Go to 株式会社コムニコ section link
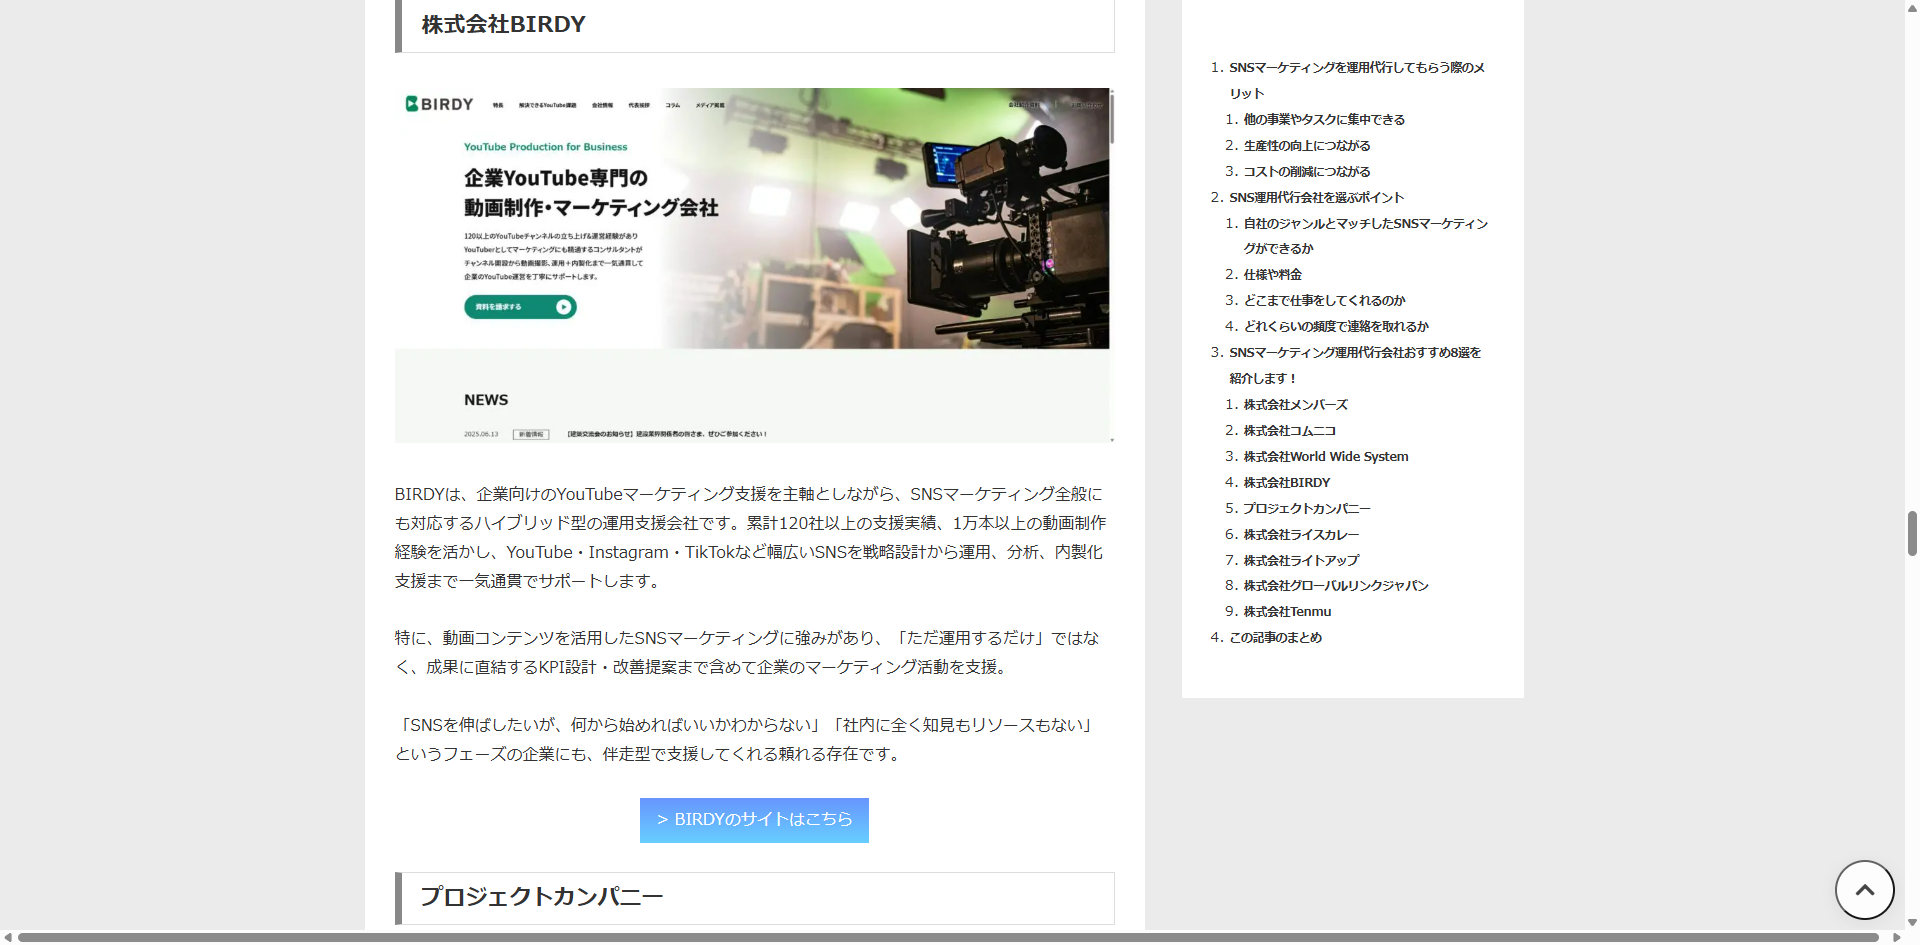The height and width of the screenshot is (945, 1920). (x=1289, y=431)
